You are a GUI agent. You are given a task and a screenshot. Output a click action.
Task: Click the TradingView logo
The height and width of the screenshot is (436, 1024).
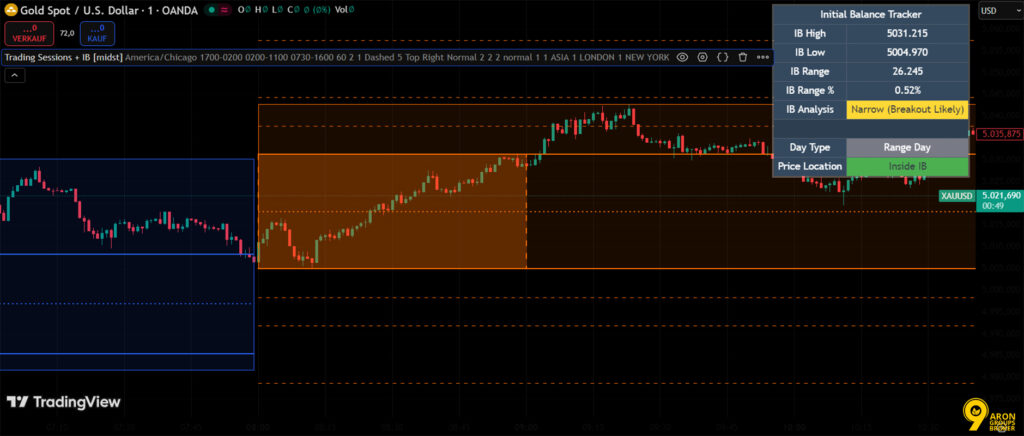[x=63, y=402]
